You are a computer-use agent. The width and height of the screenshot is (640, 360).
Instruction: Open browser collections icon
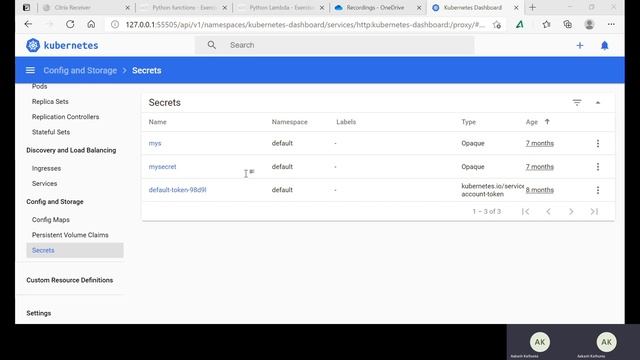tap(567, 24)
